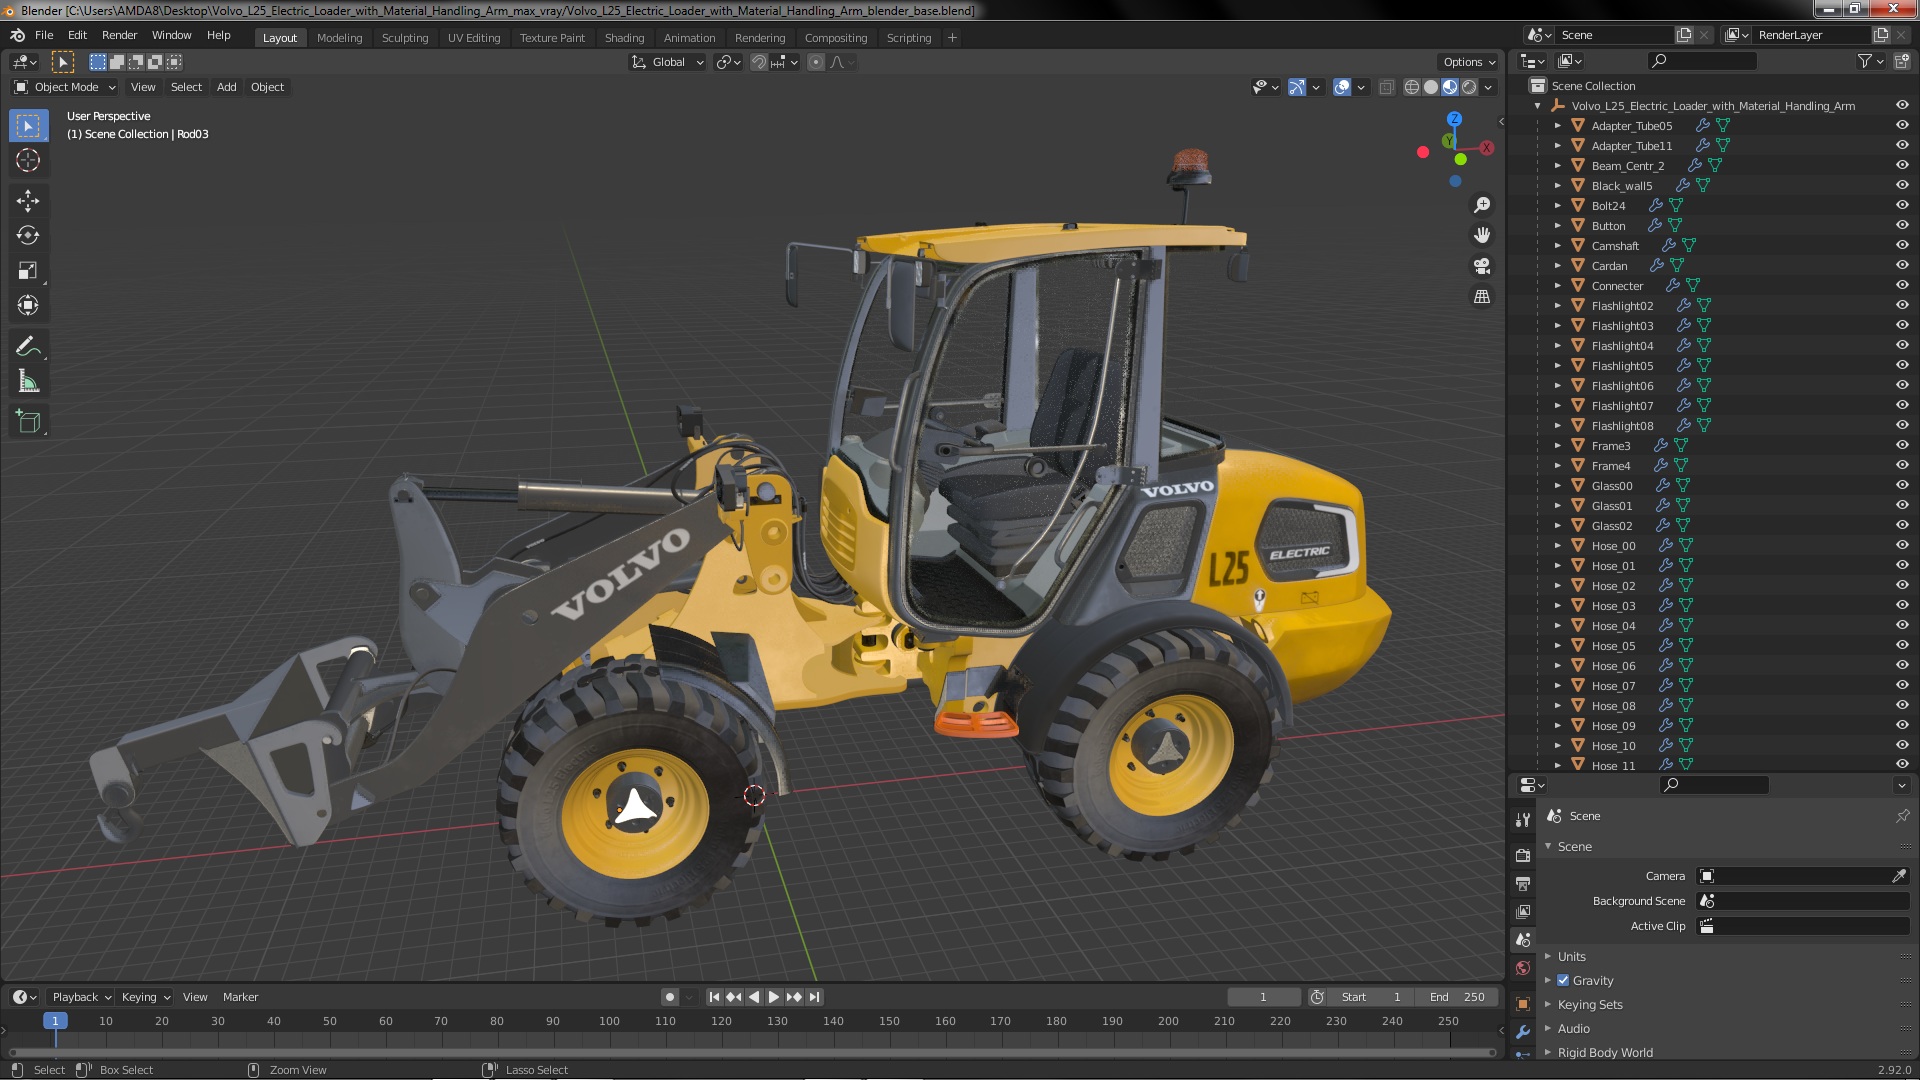1920x1080 pixels.
Task: Select the Annotate tool
Action: [28, 347]
